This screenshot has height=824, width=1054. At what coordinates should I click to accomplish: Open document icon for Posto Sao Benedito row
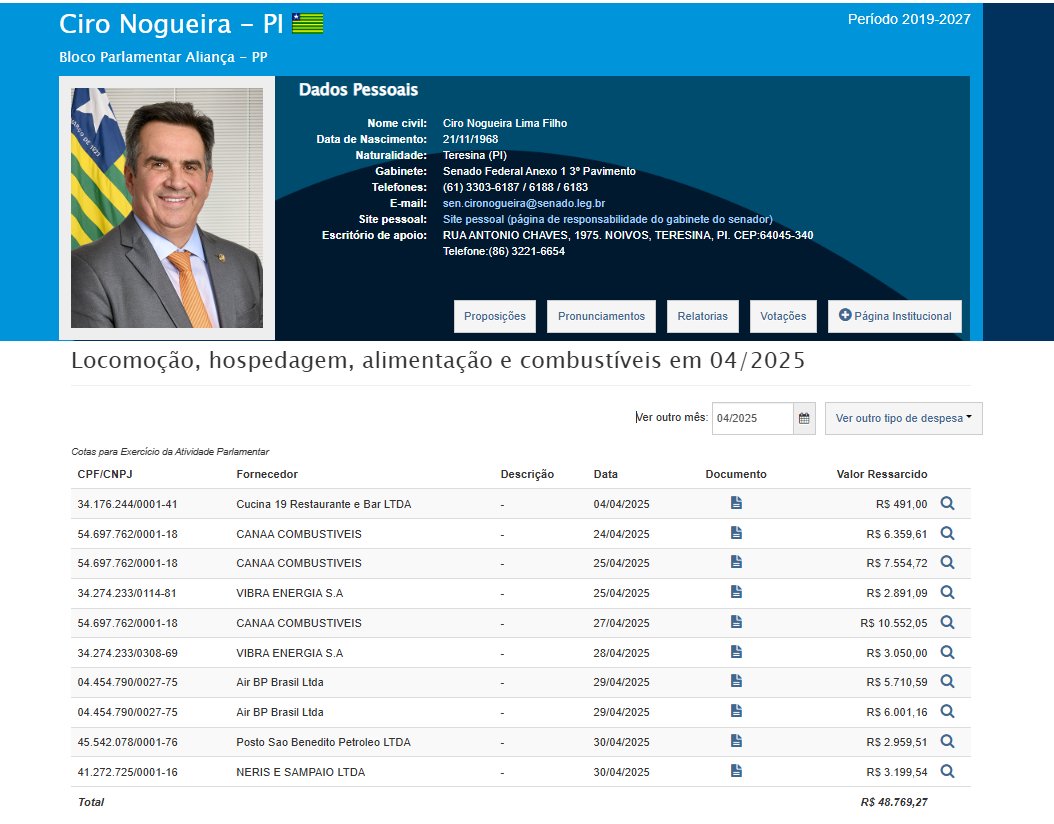pos(736,741)
